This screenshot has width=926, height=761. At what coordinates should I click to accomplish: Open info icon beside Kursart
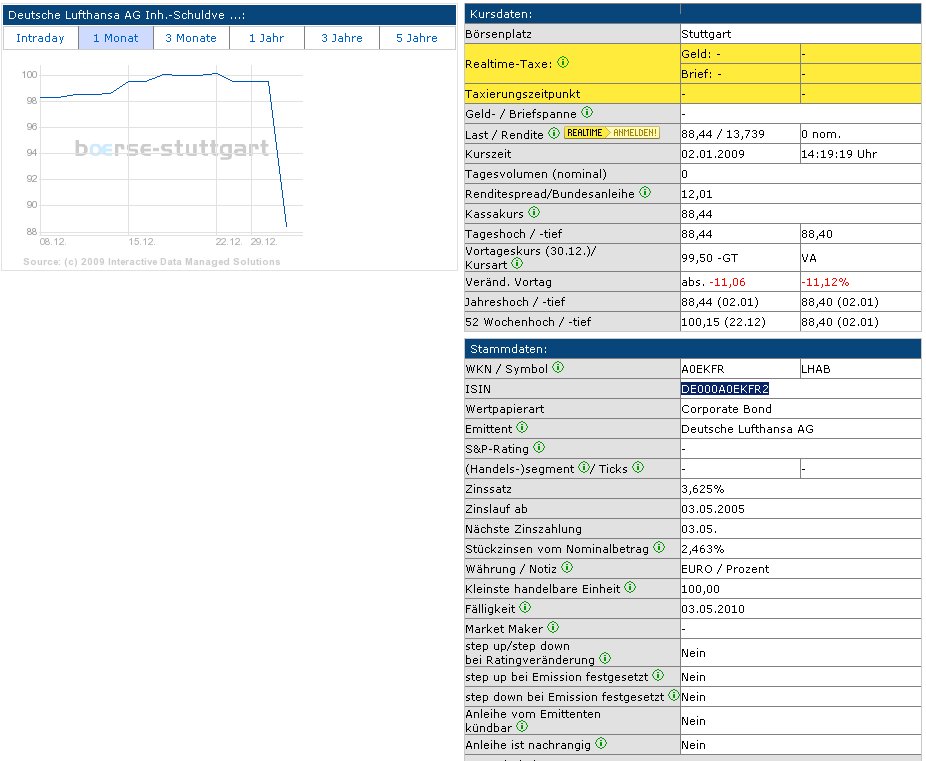point(517,263)
